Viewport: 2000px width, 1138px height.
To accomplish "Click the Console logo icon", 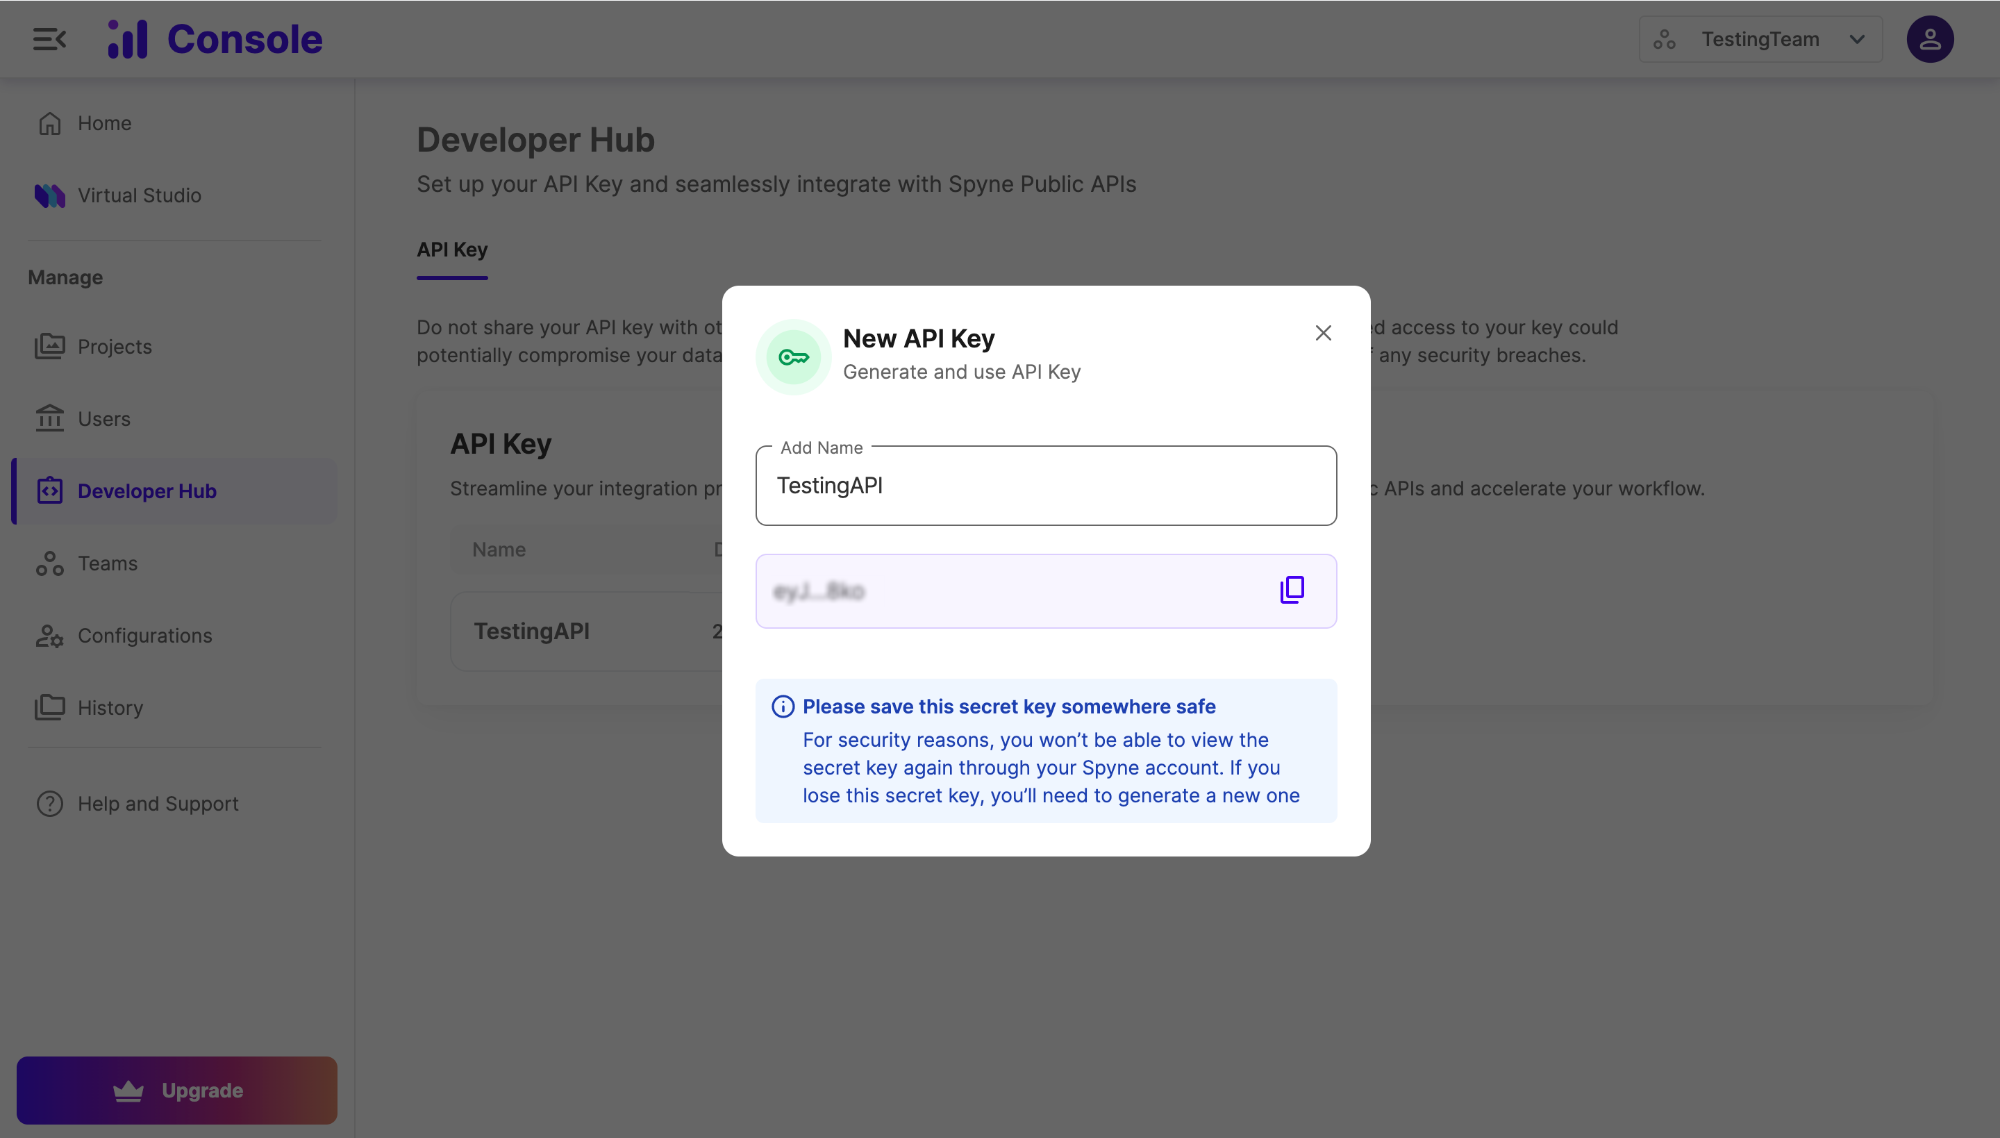I will click(128, 39).
